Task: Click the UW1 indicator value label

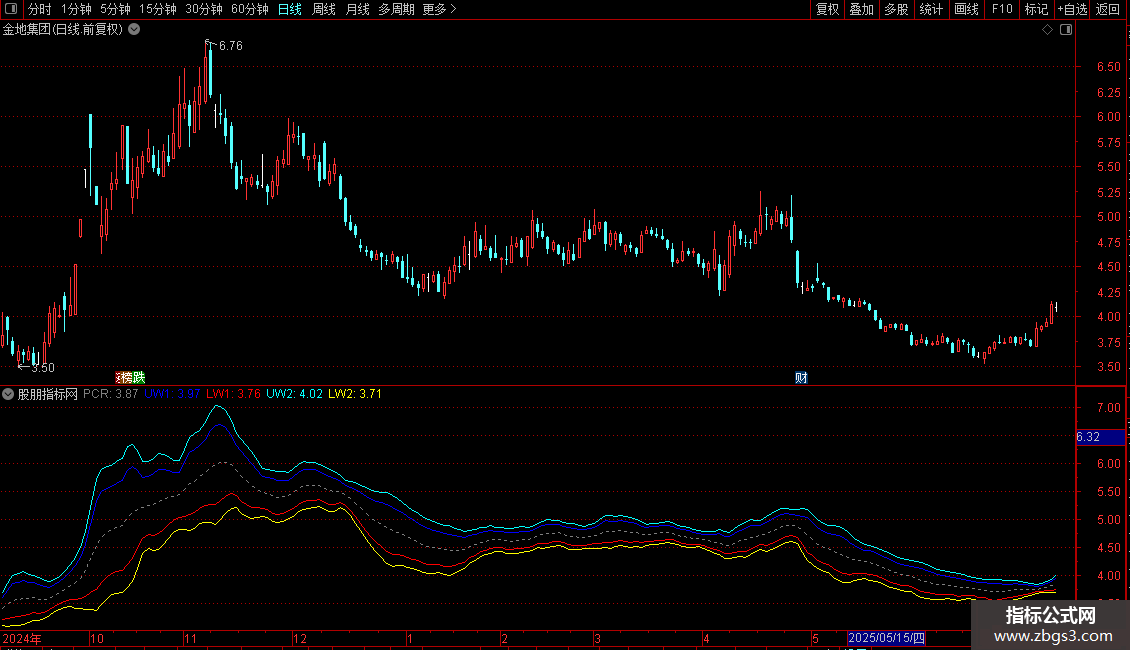Action: point(172,394)
